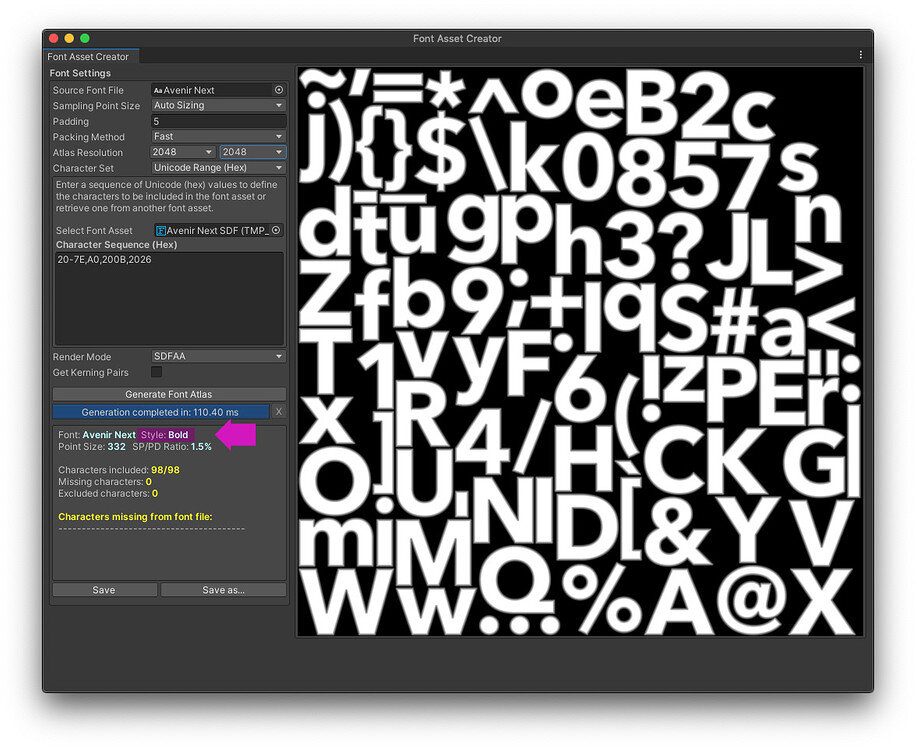Click the Missing characters: 0 line
This screenshot has width=916, height=750.
[105, 481]
